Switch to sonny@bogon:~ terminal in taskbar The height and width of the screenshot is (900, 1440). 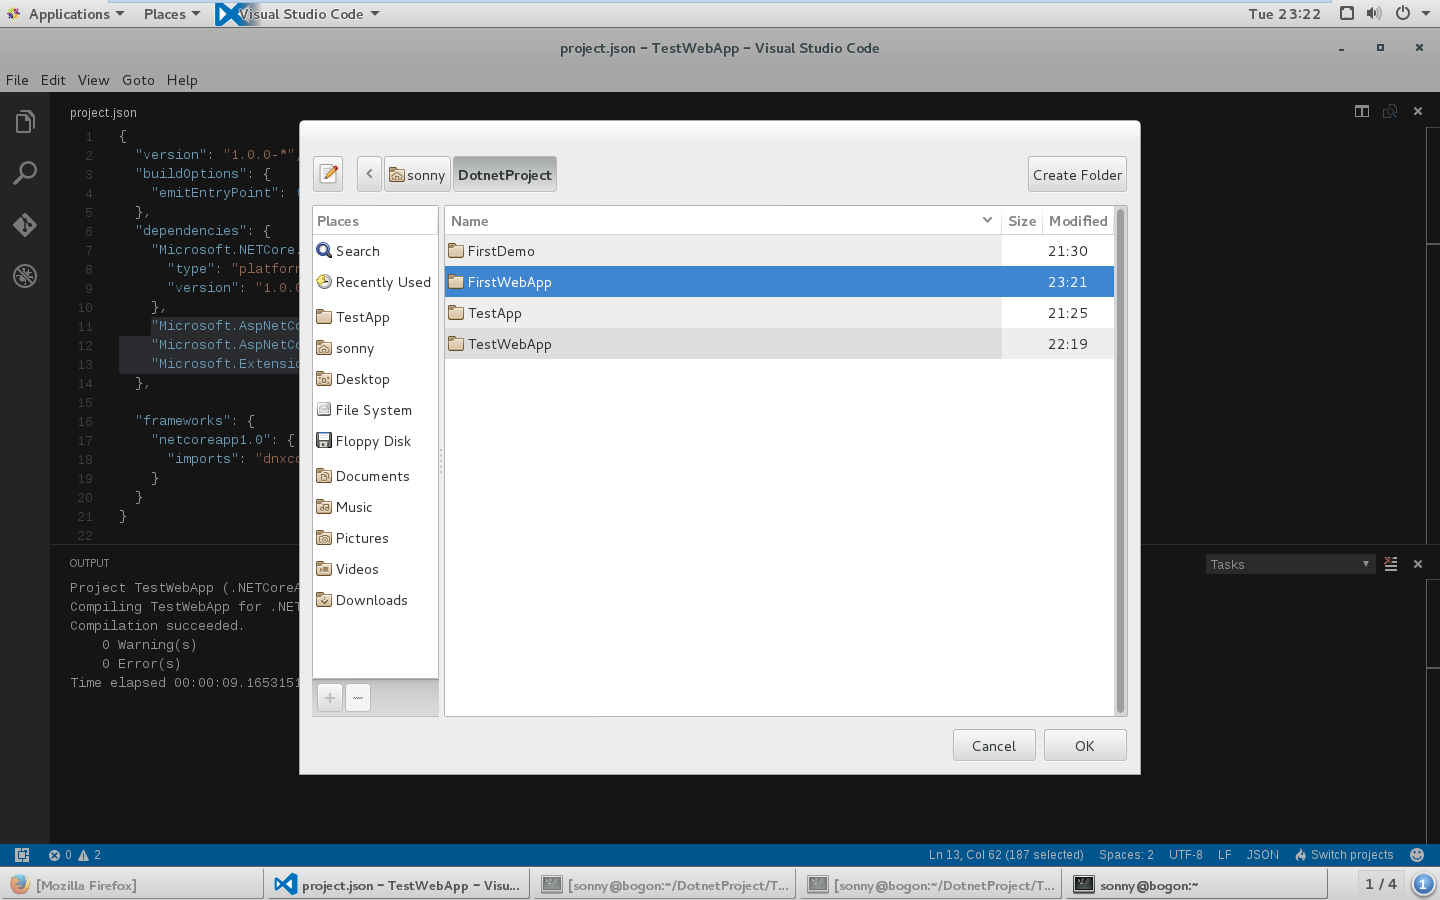tap(1196, 885)
